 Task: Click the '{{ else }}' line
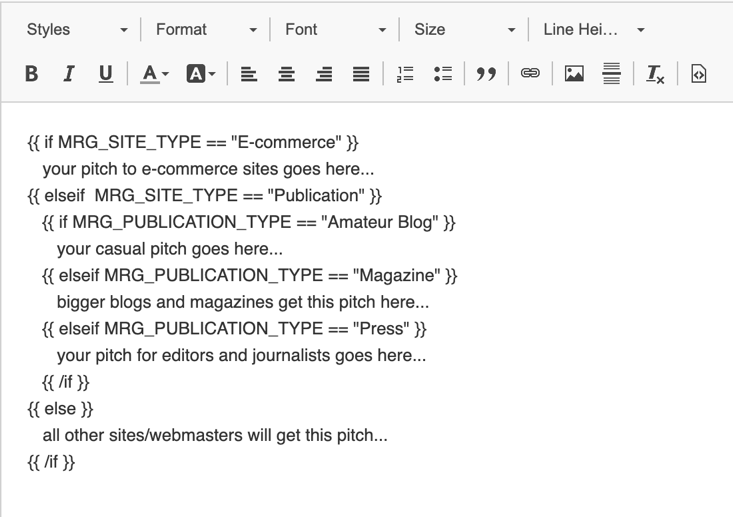click(60, 409)
